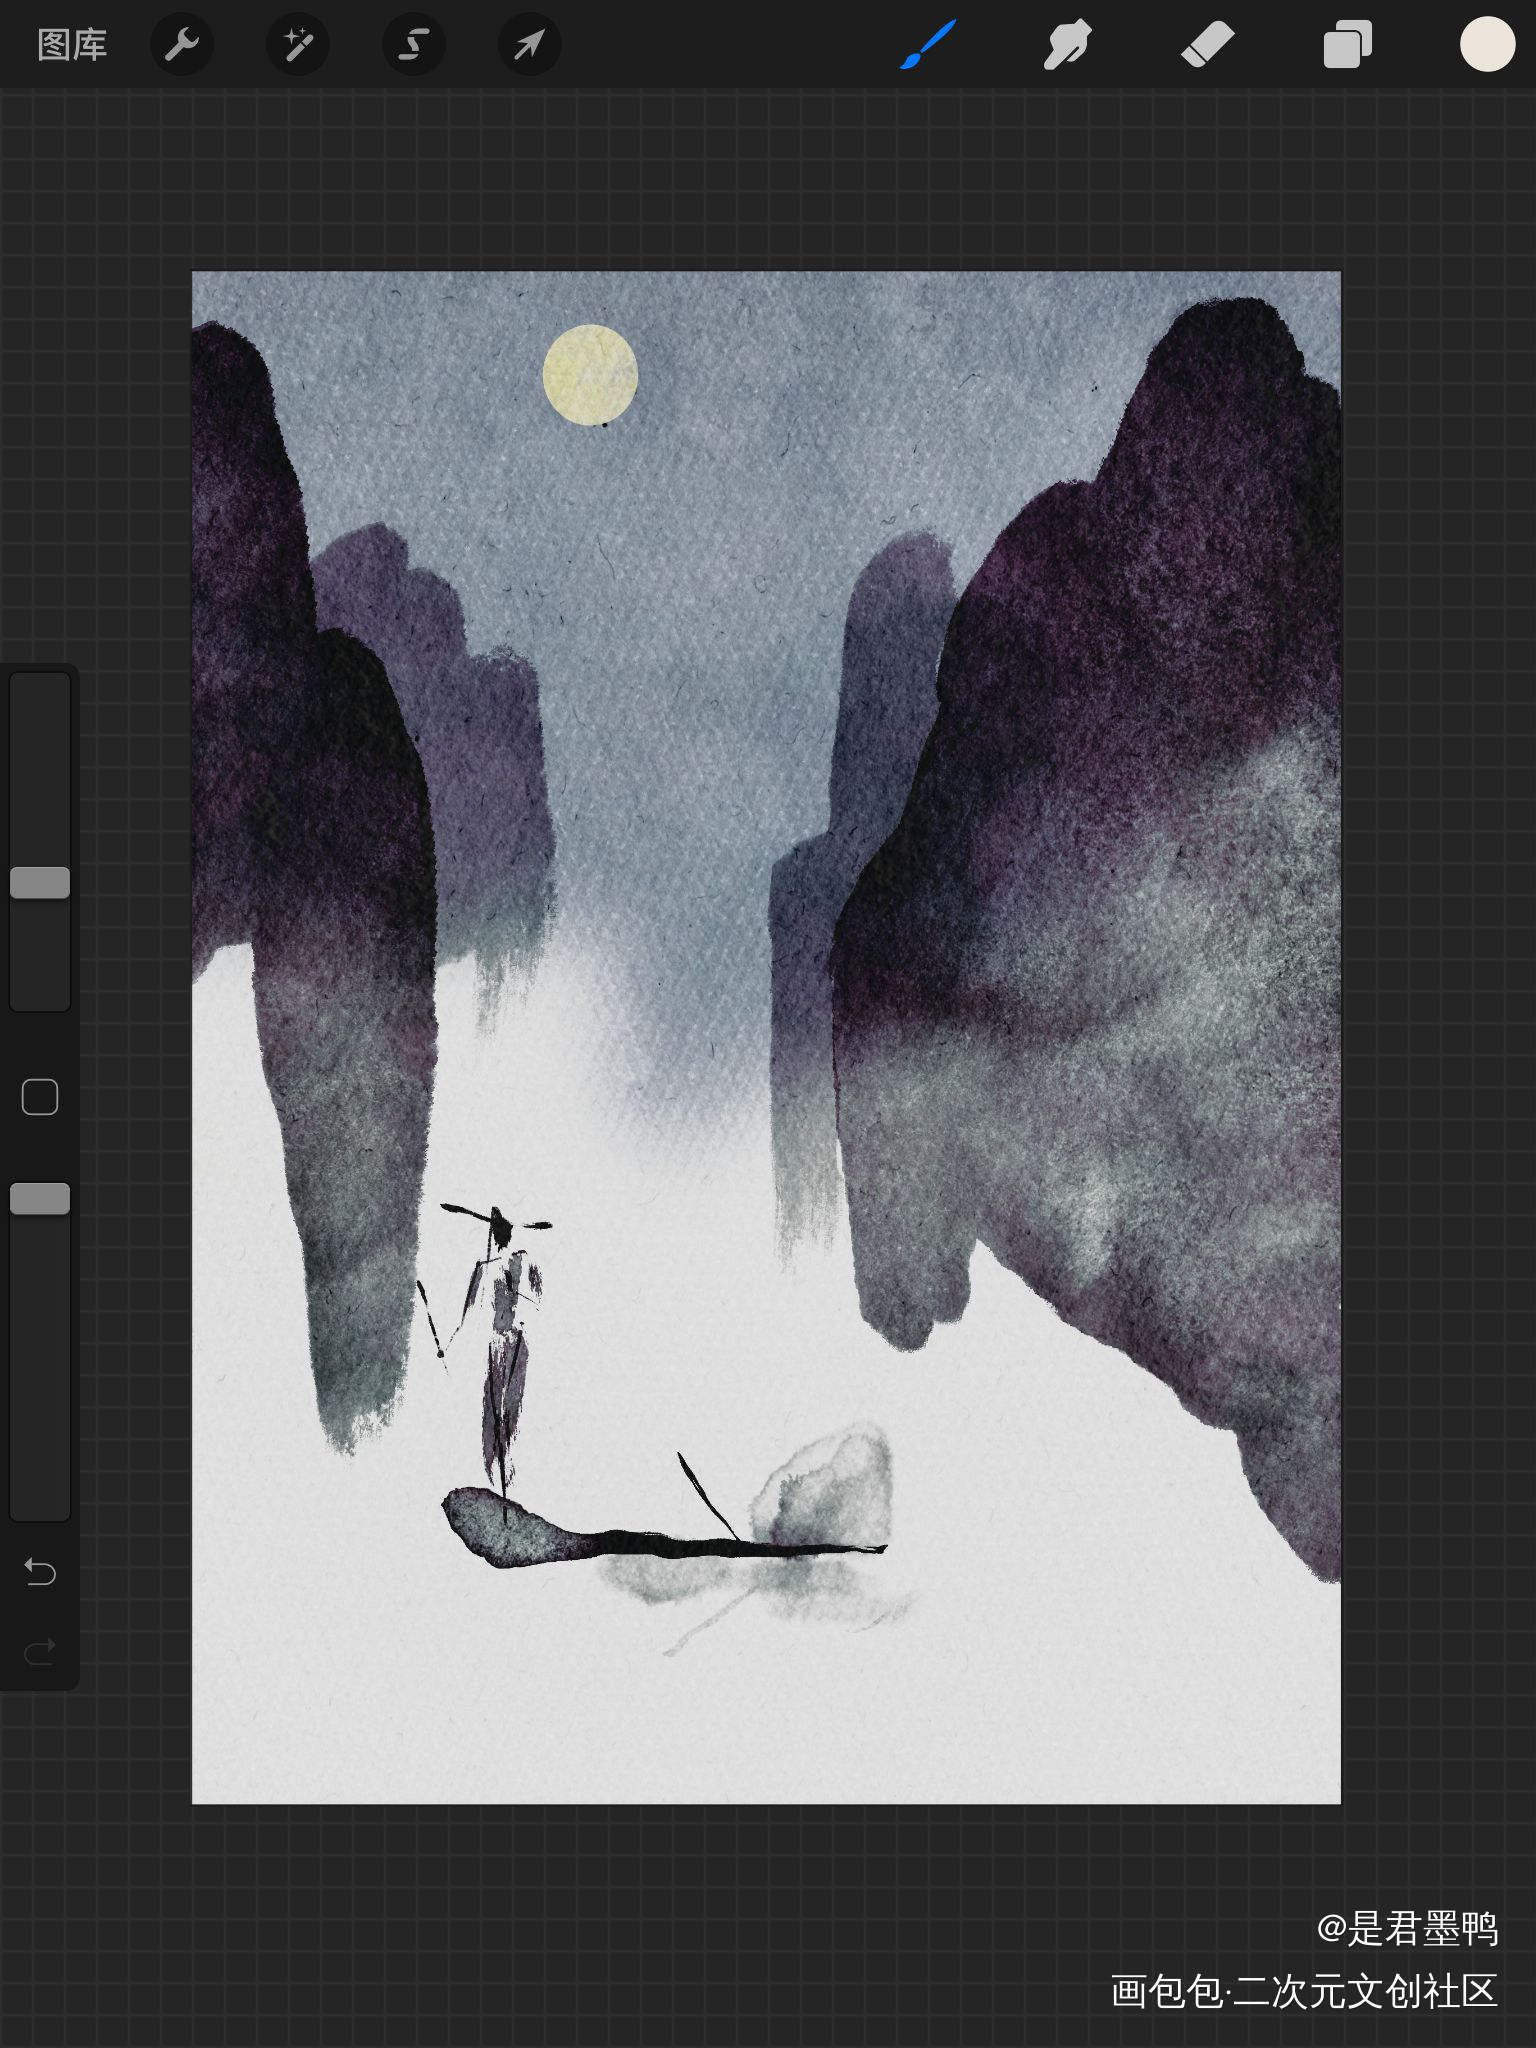Image resolution: width=1536 pixels, height=2048 pixels.
Task: Select the Smudge finger tool
Action: click(x=1067, y=45)
